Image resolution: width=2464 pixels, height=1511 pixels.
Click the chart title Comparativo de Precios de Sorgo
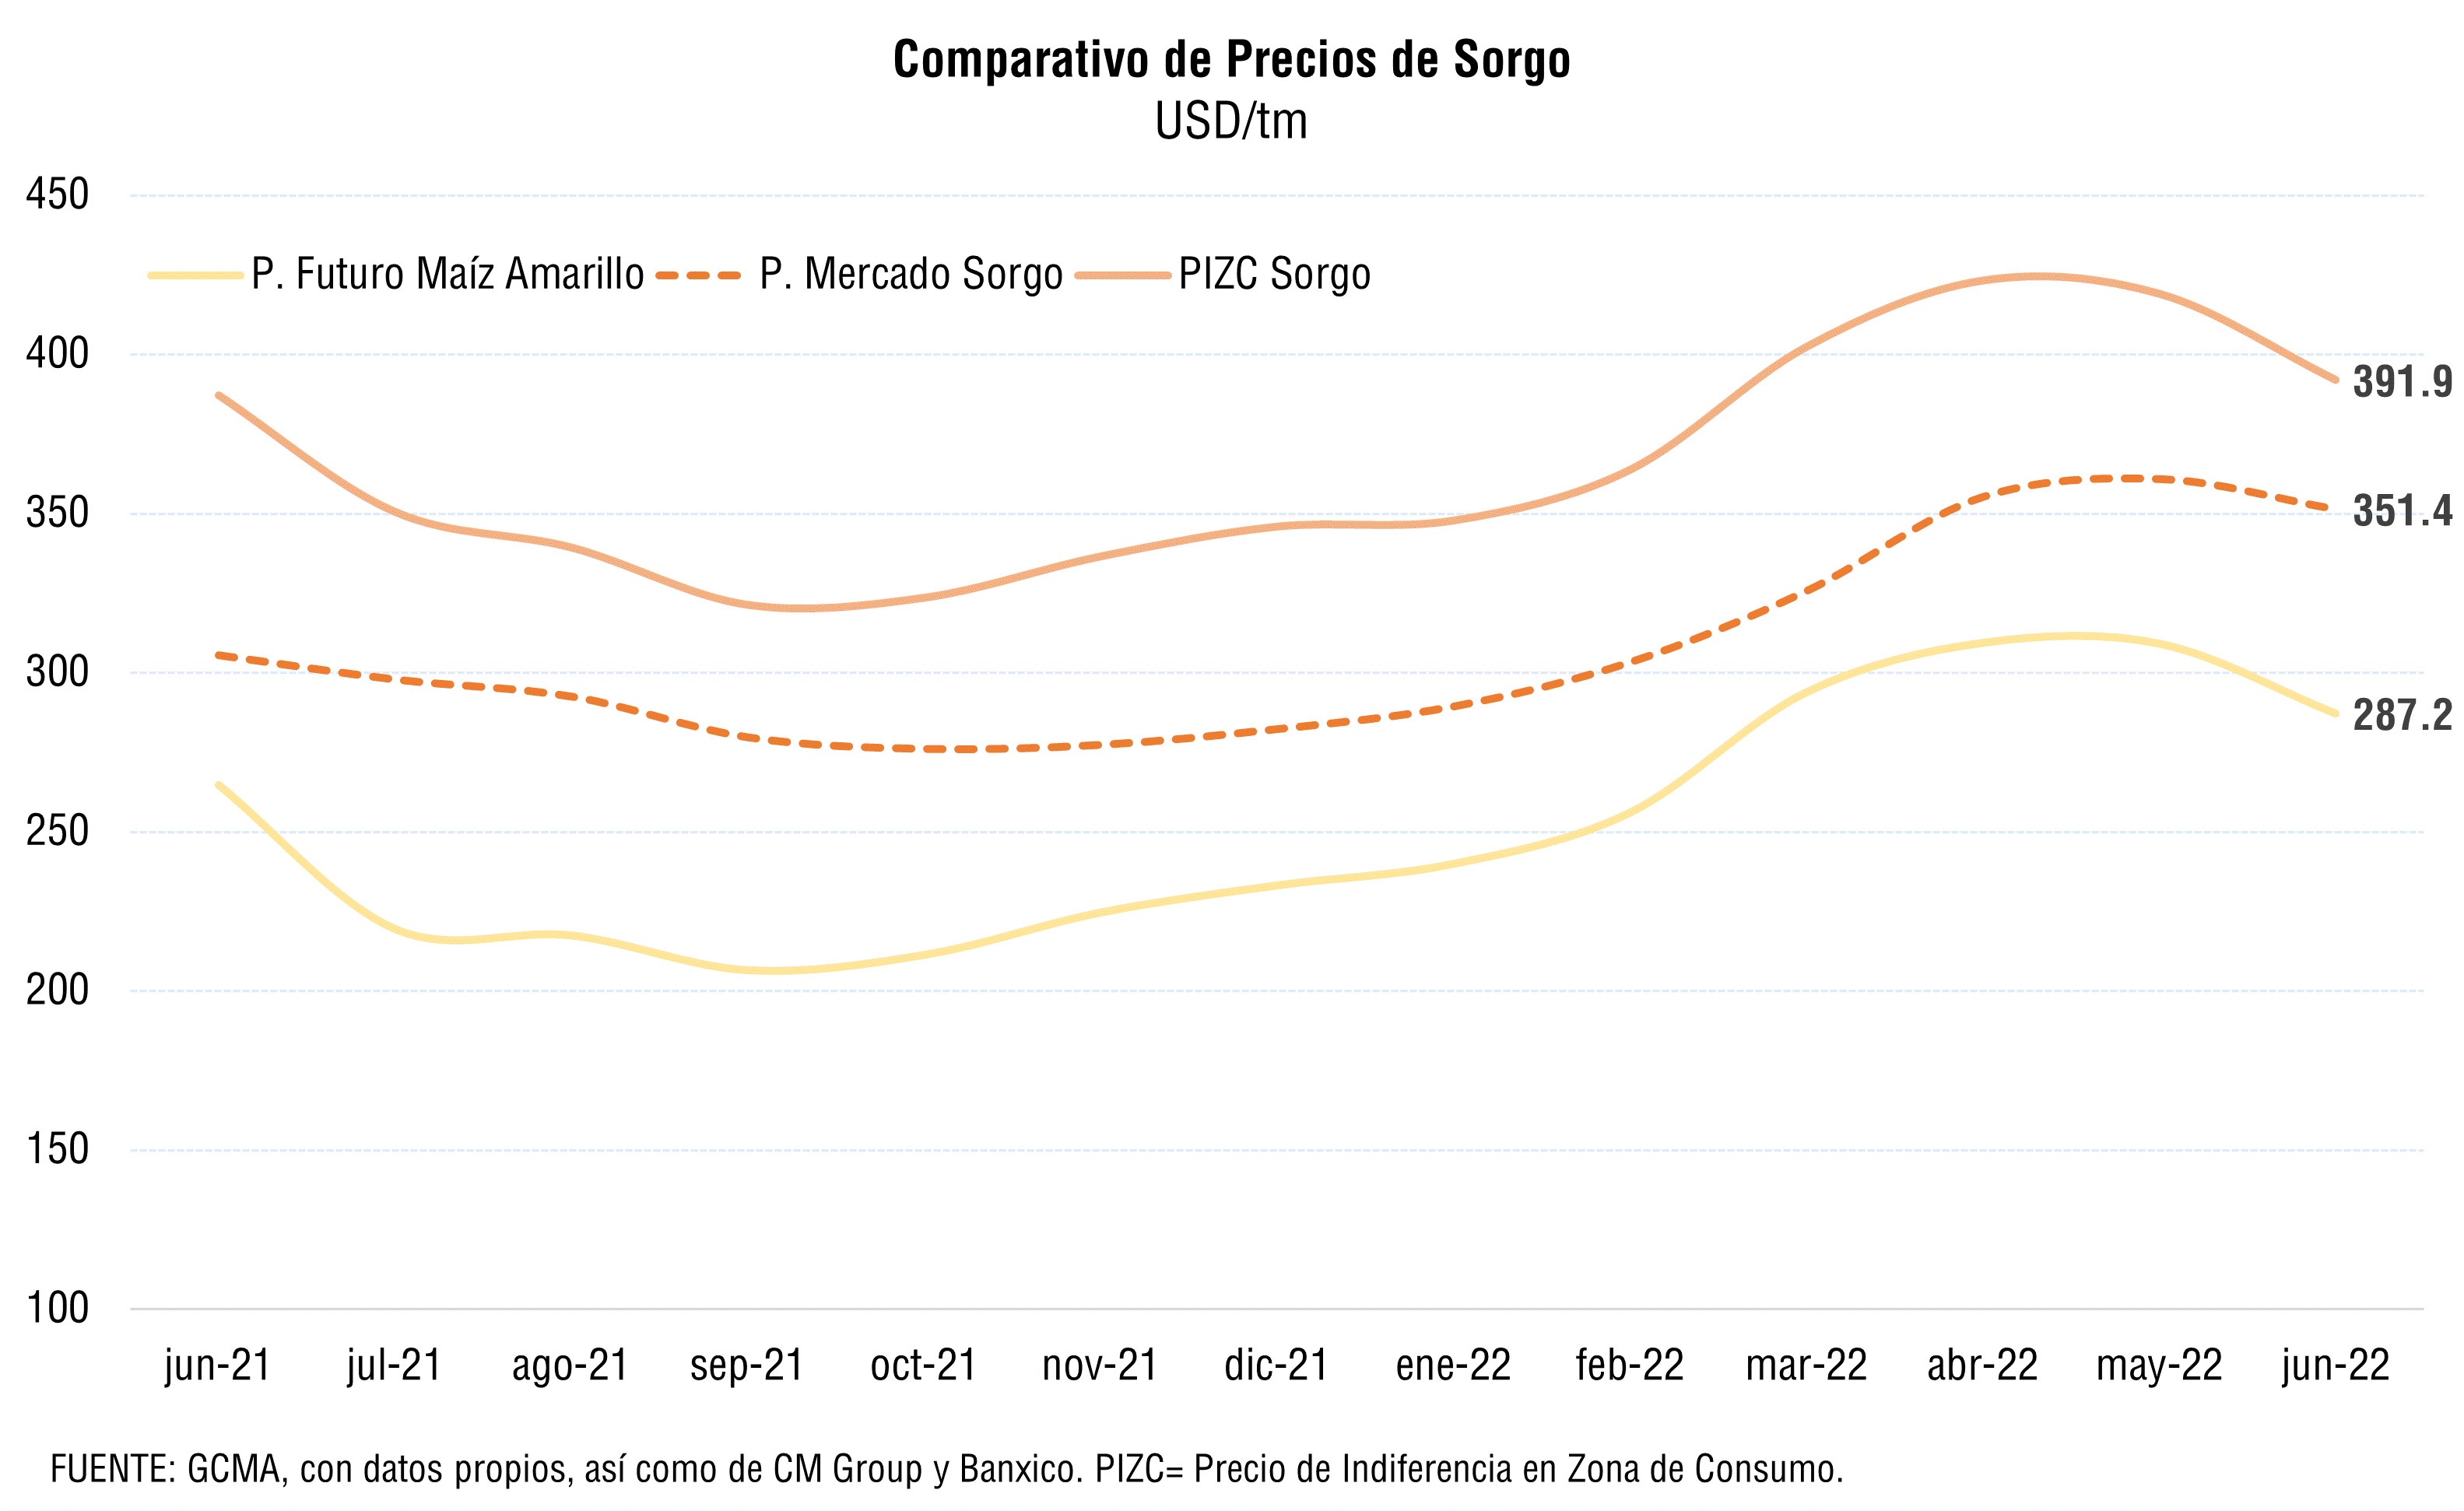coord(1231,60)
